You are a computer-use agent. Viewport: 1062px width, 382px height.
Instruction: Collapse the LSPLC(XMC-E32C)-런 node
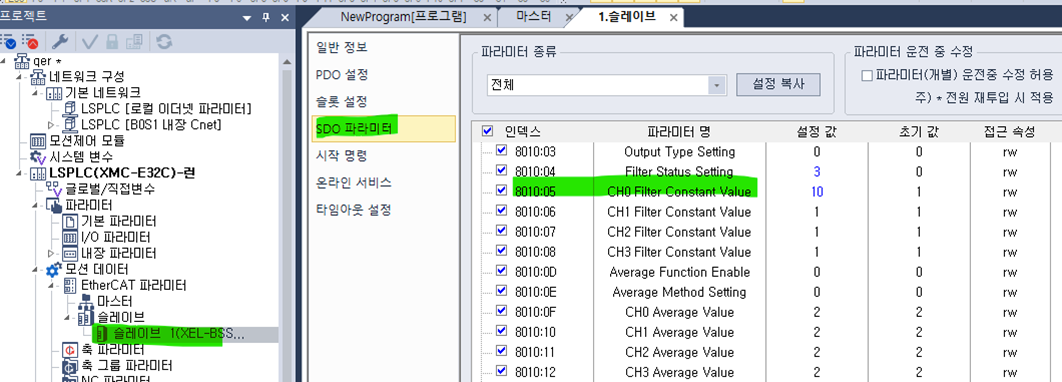[19, 173]
